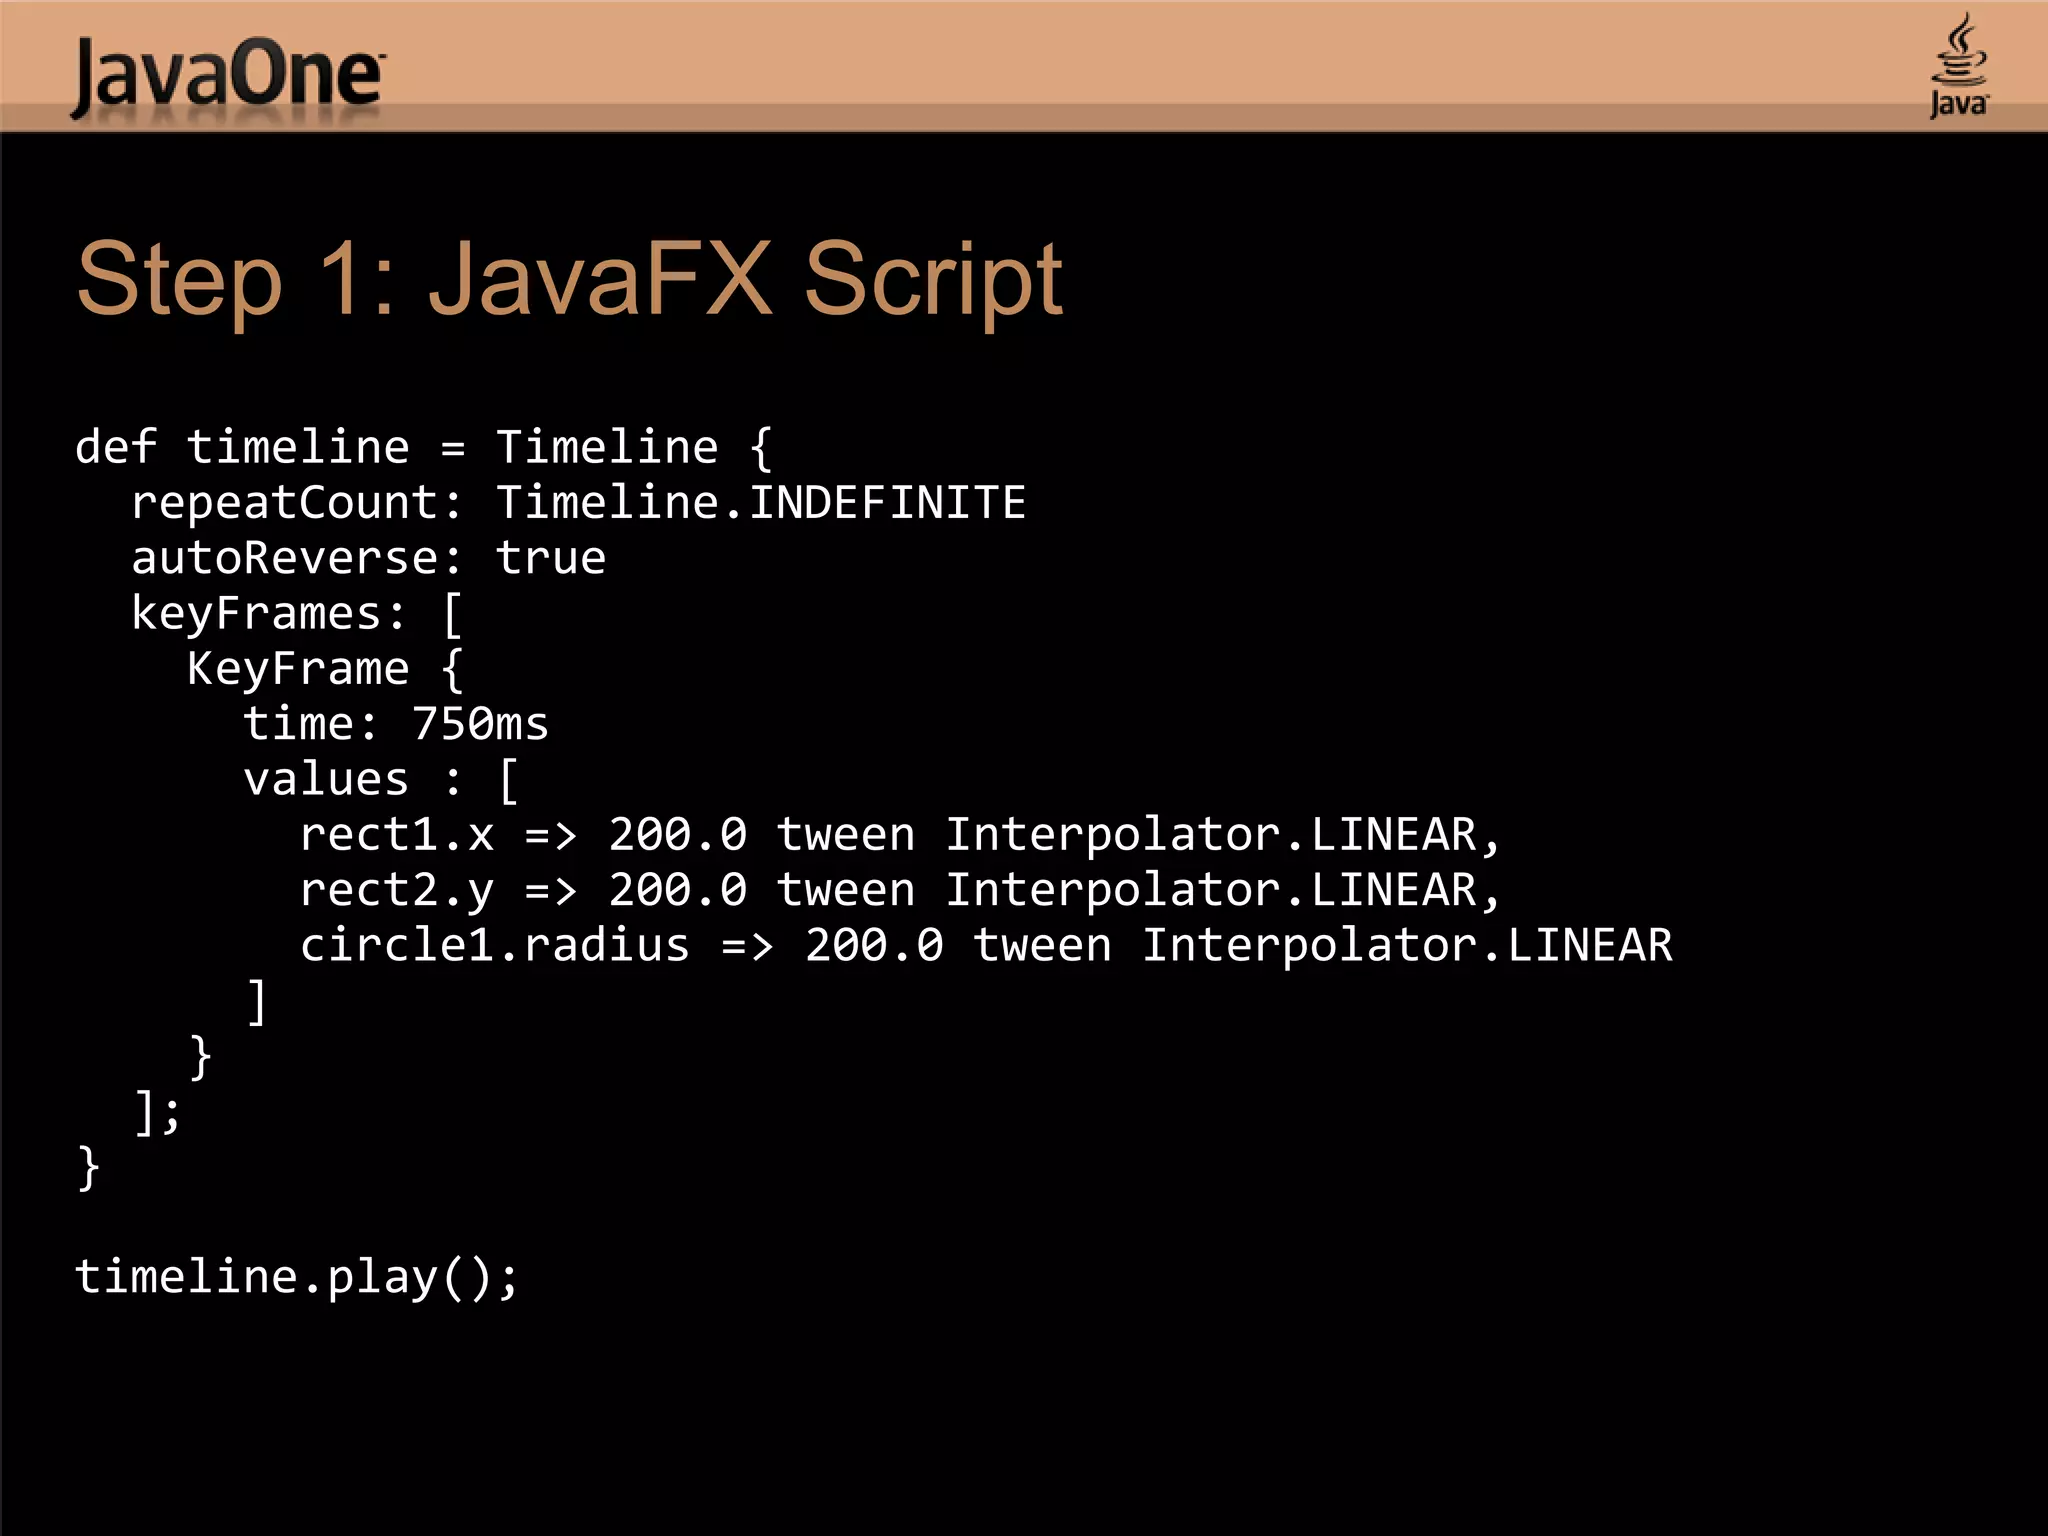Screen dimensions: 2048x1536
Task: Click on Timeline.INDEFINITE value
Action: [761, 502]
